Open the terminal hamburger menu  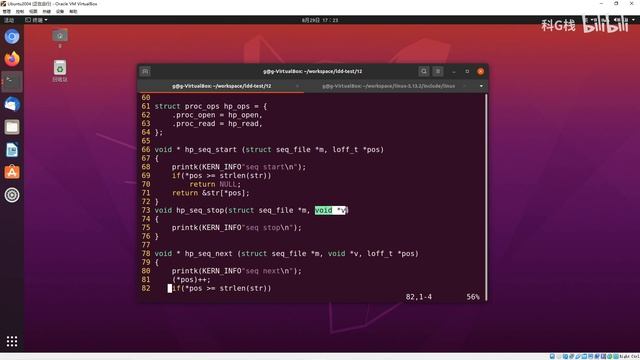click(x=438, y=71)
